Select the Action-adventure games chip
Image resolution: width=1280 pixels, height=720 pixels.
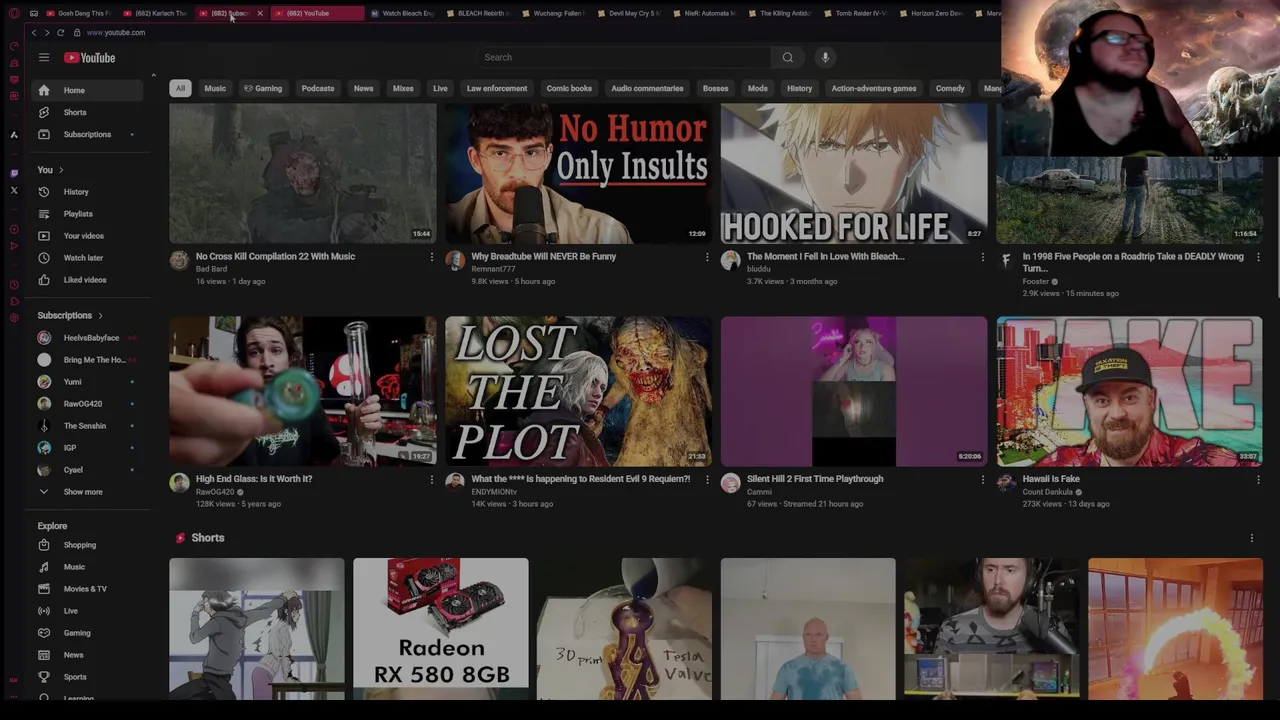click(x=874, y=88)
